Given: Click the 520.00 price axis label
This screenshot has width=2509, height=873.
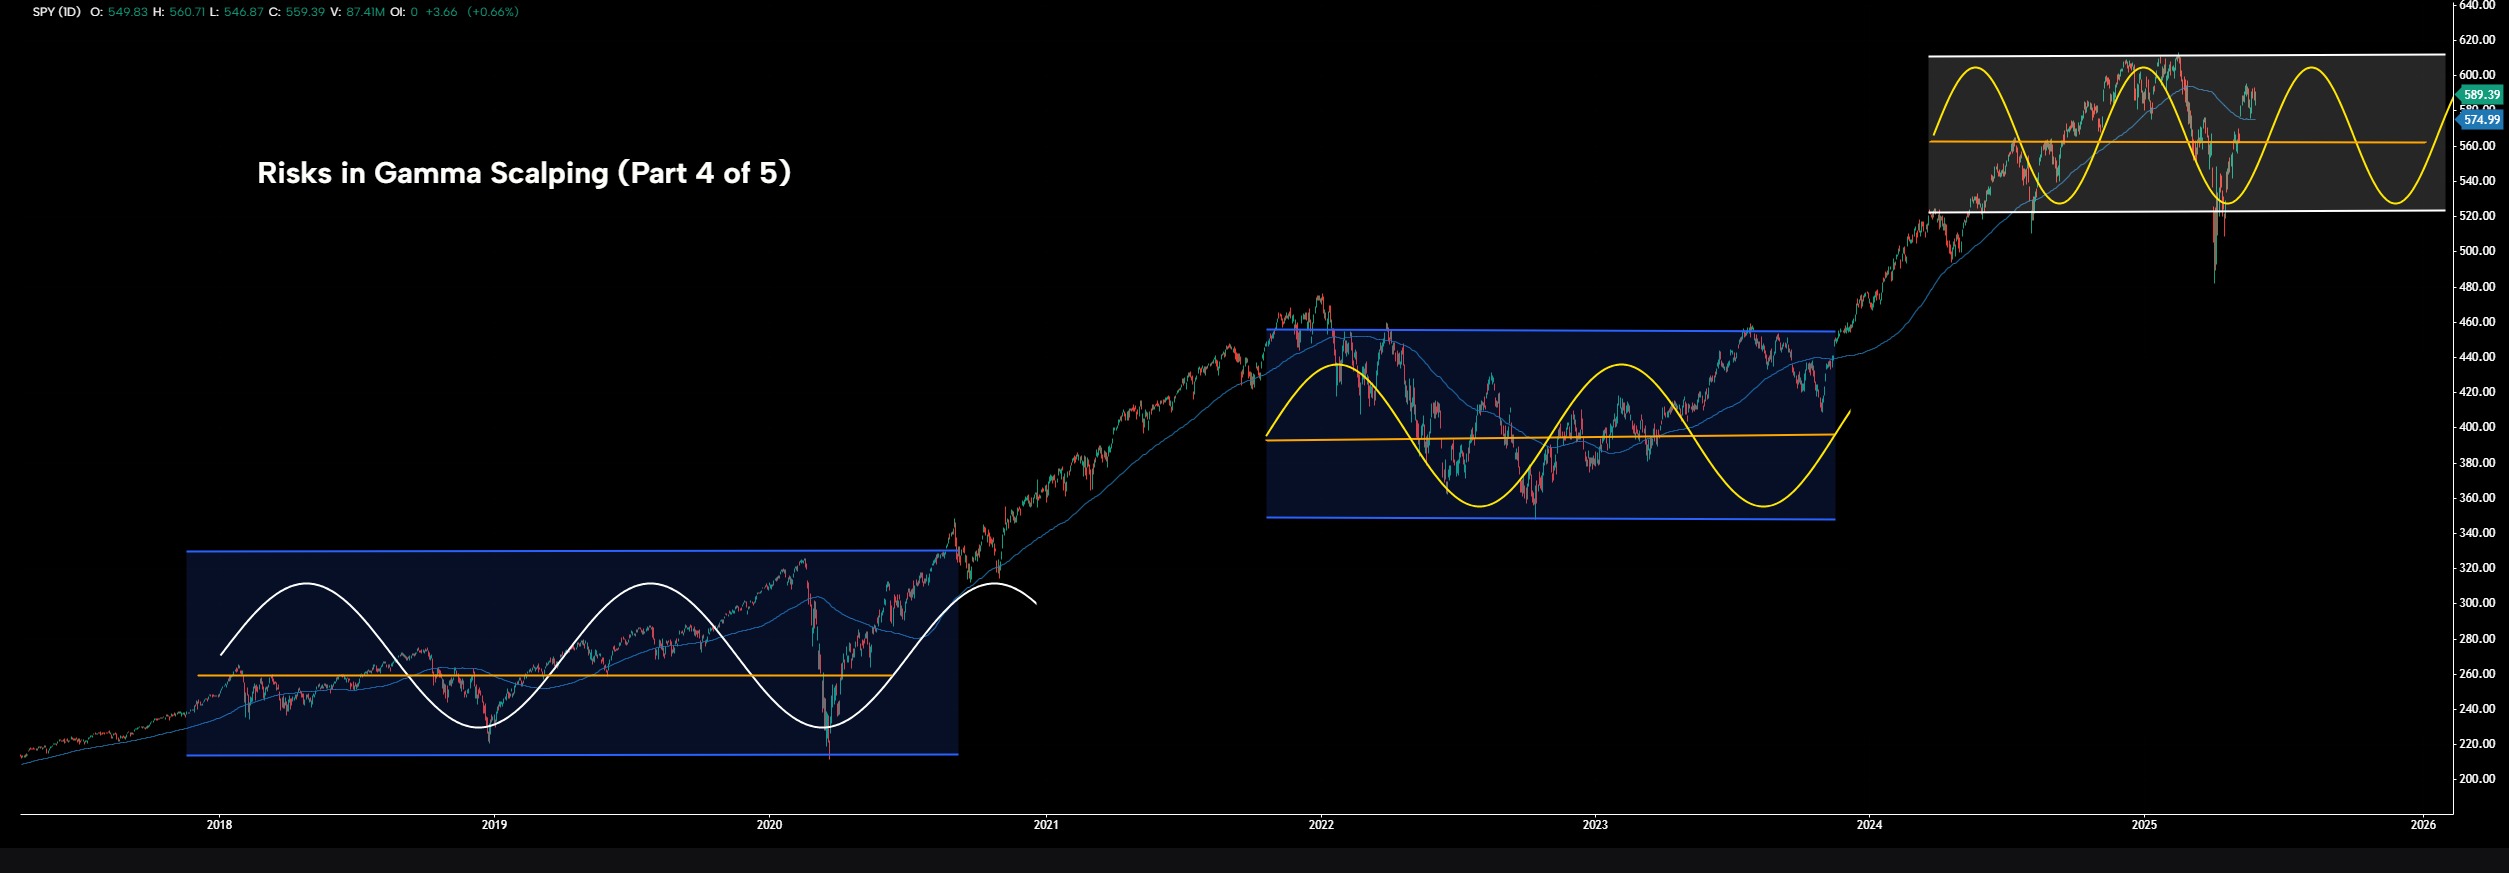Looking at the screenshot, I should (2477, 216).
